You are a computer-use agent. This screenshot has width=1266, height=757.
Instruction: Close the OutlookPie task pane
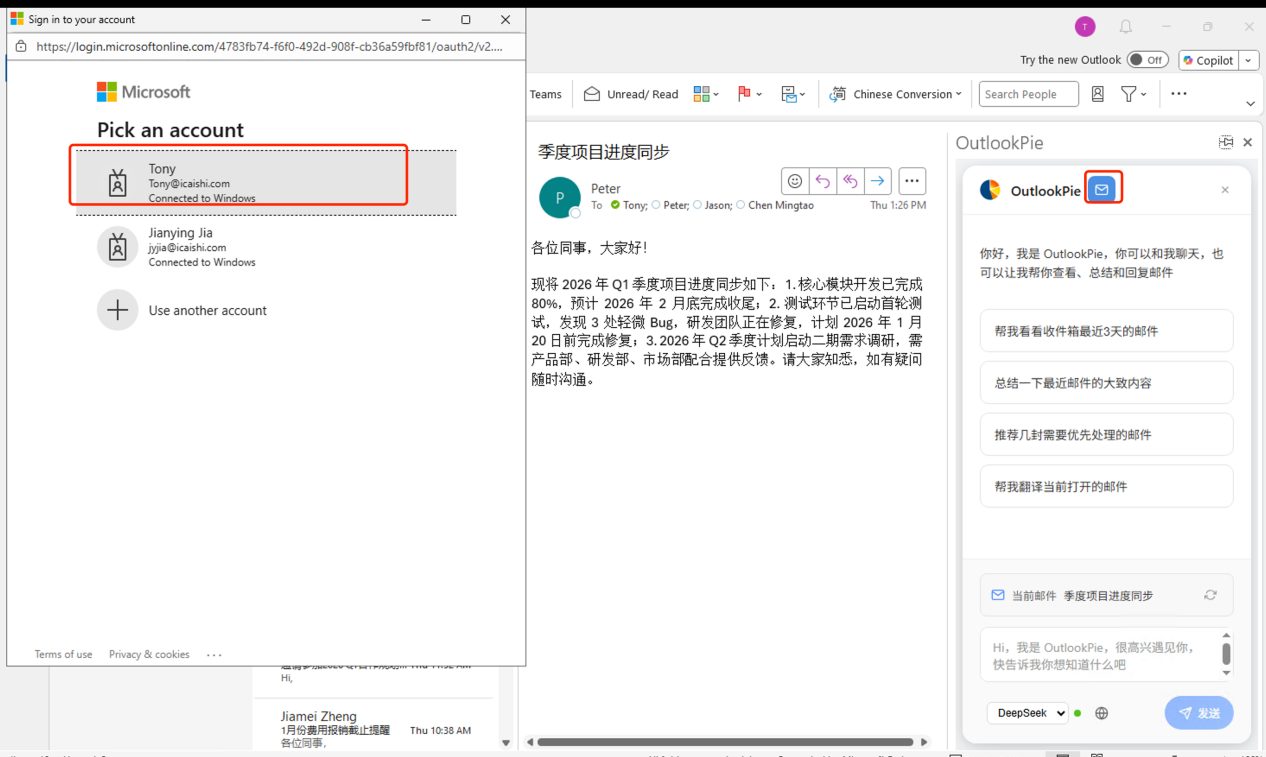tap(1248, 143)
